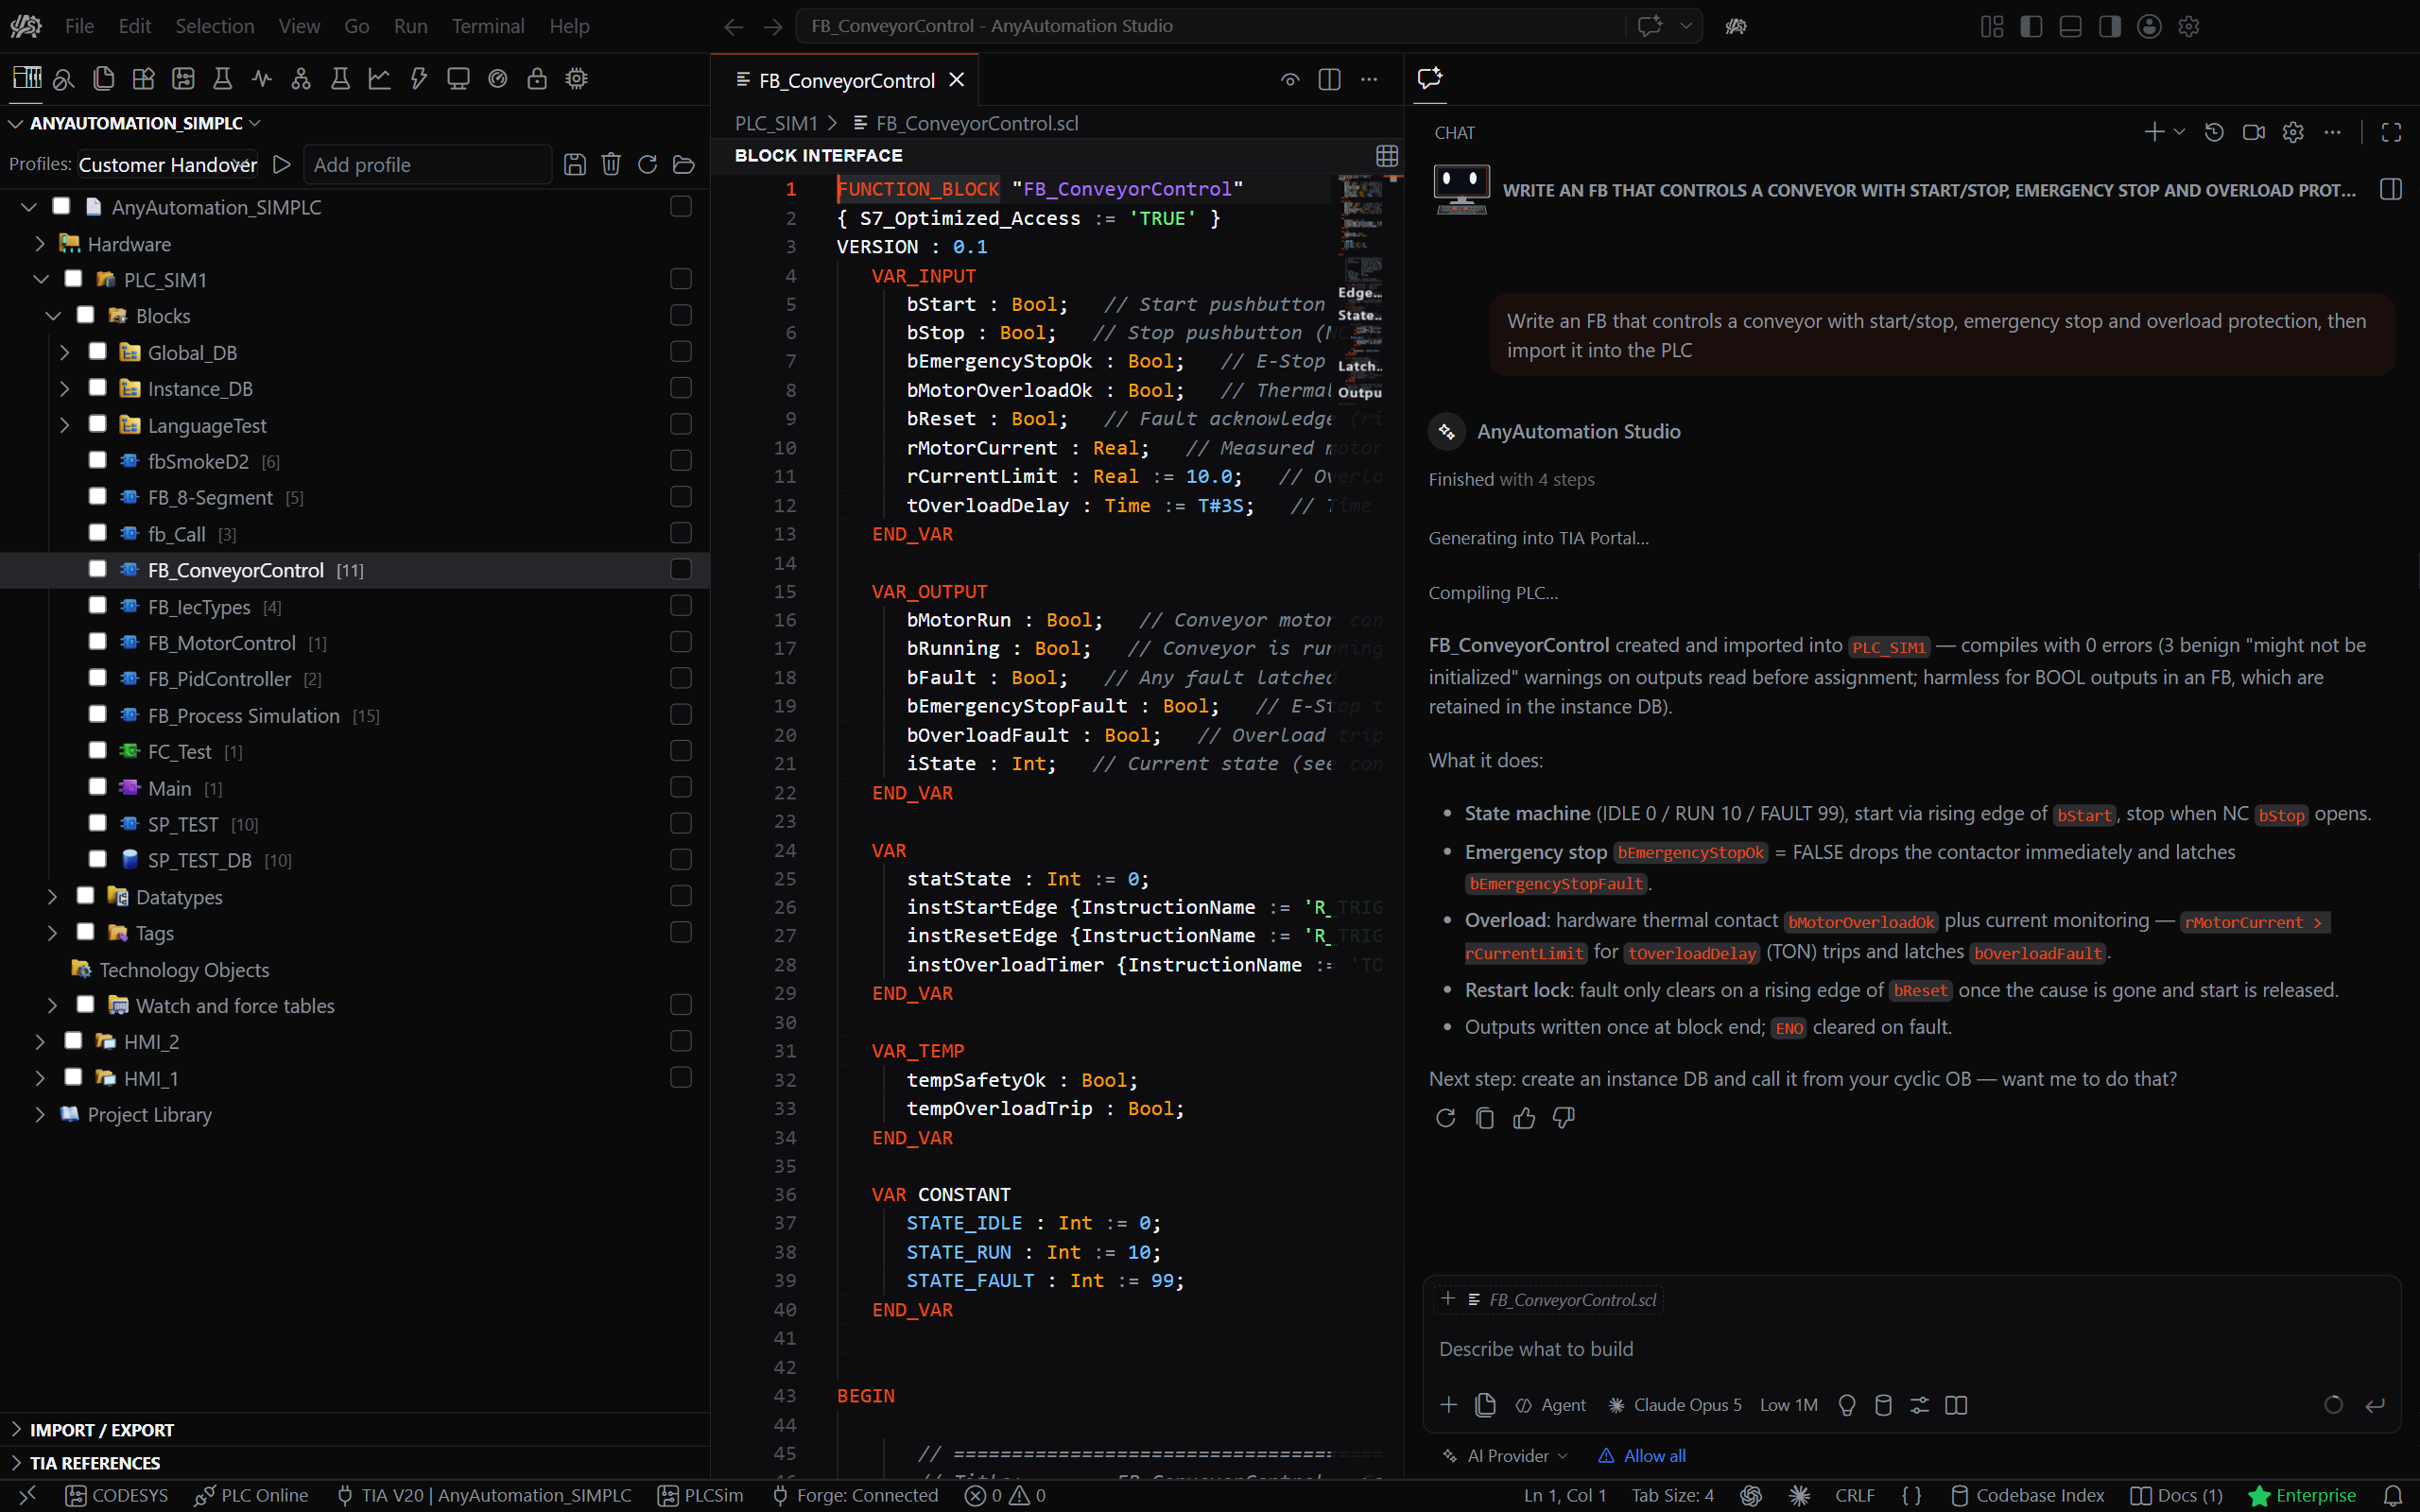Image resolution: width=2420 pixels, height=1512 pixels.
Task: Click the PLC_SIM1 breadcrumb
Action: click(x=776, y=123)
